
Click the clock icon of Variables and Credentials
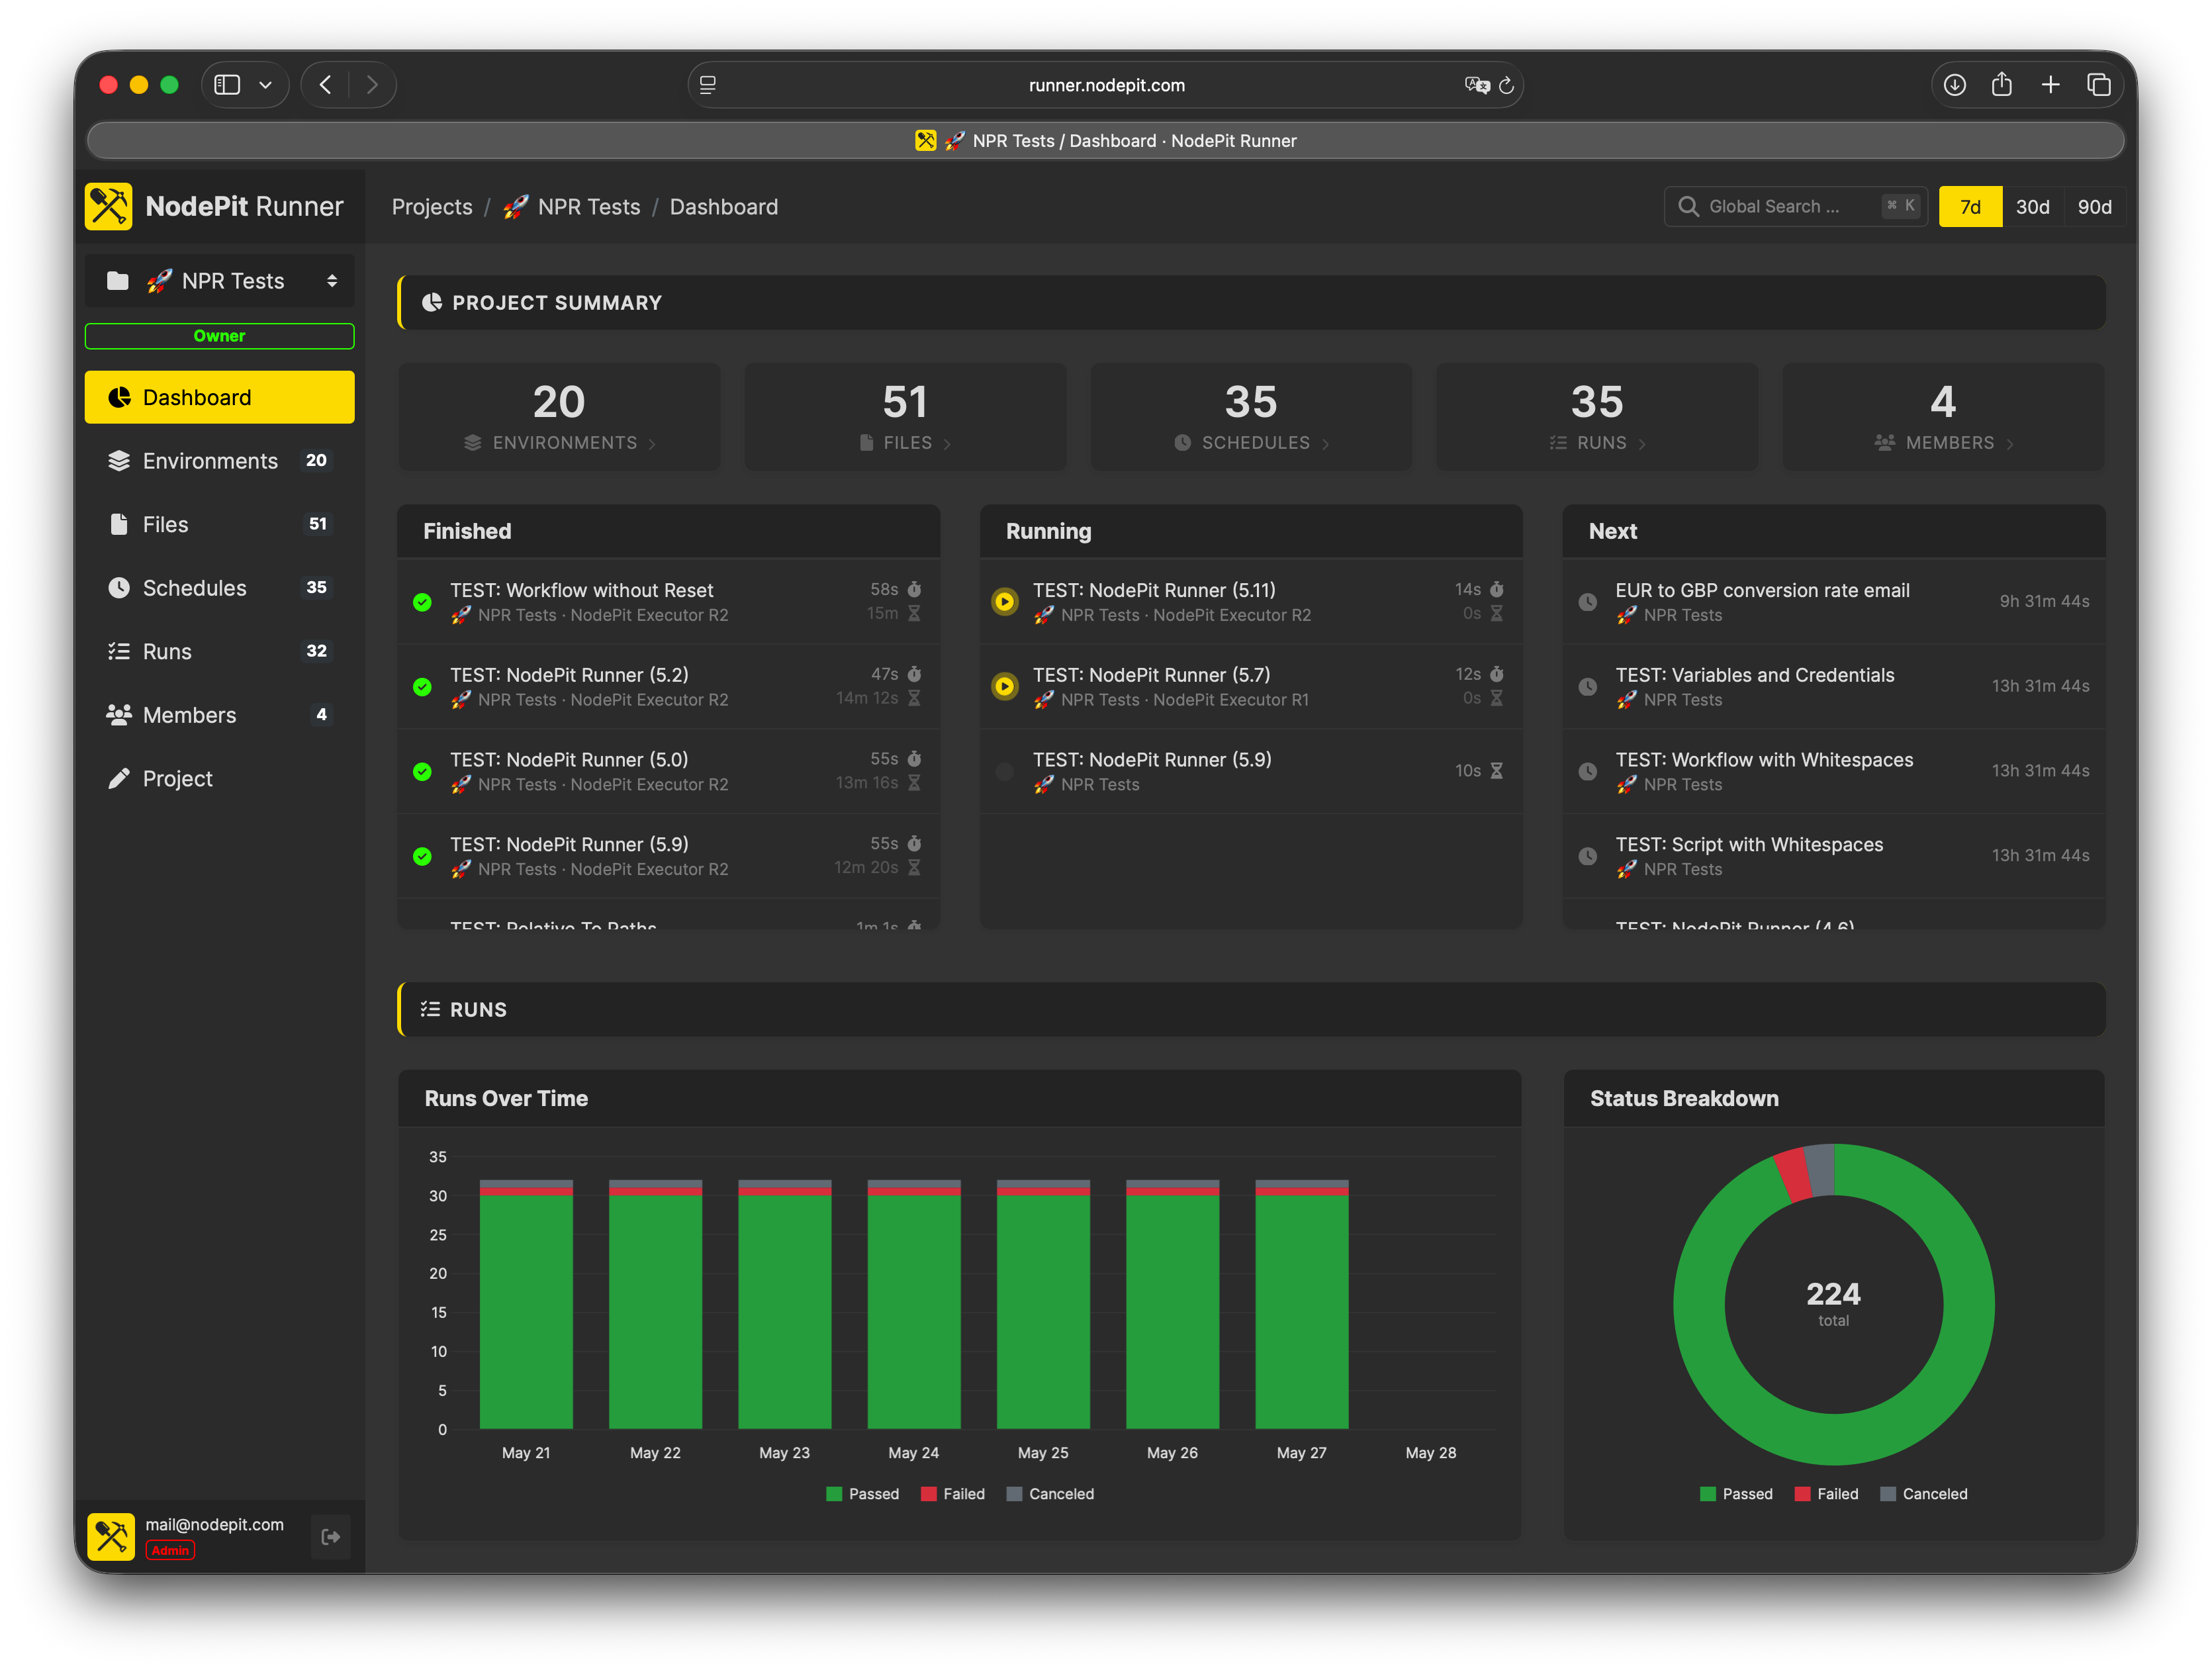point(1587,687)
